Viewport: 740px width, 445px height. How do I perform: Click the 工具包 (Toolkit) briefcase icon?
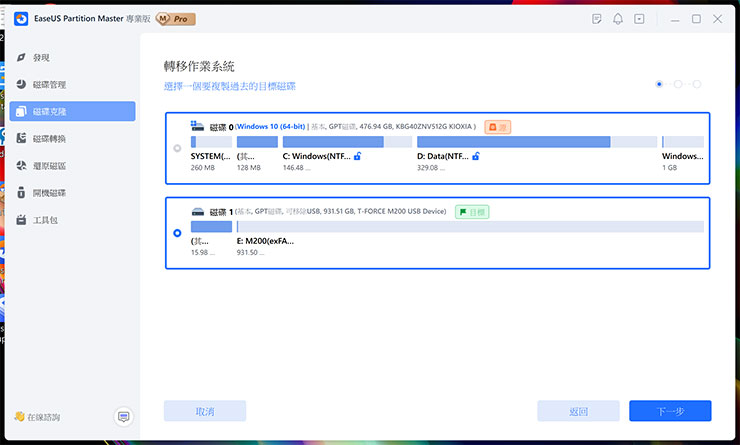(x=21, y=220)
